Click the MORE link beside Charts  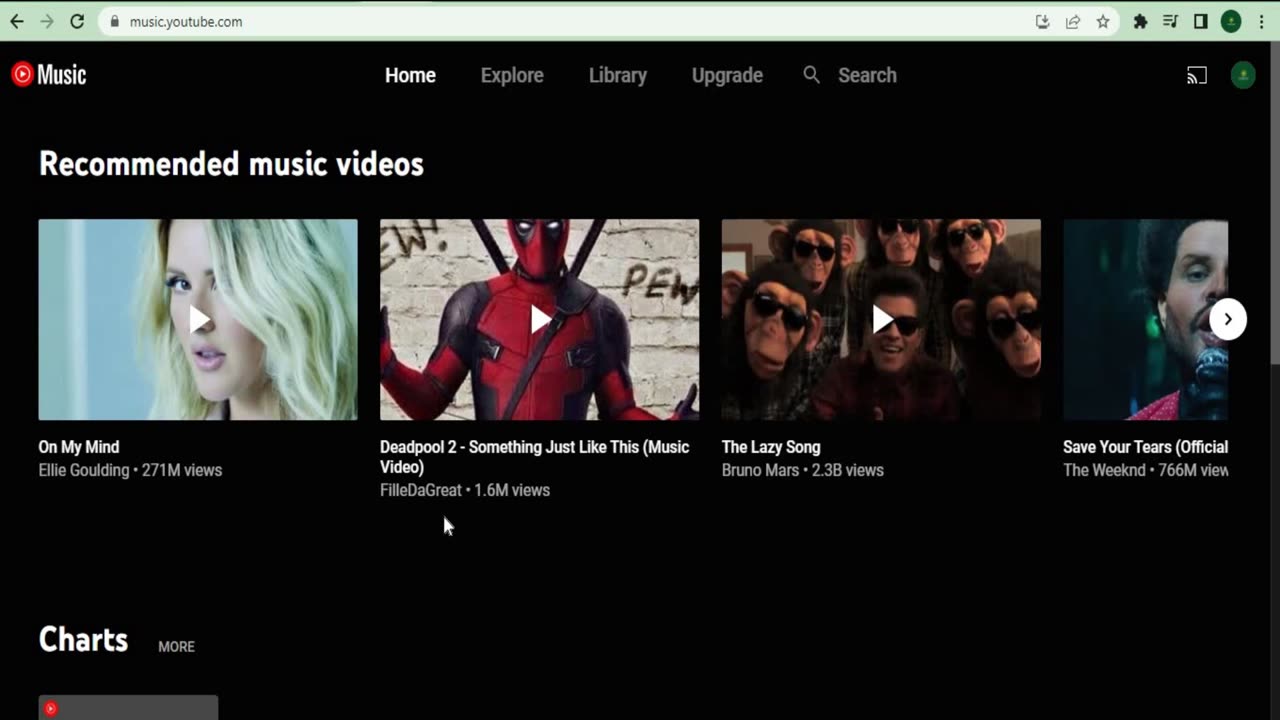click(176, 647)
